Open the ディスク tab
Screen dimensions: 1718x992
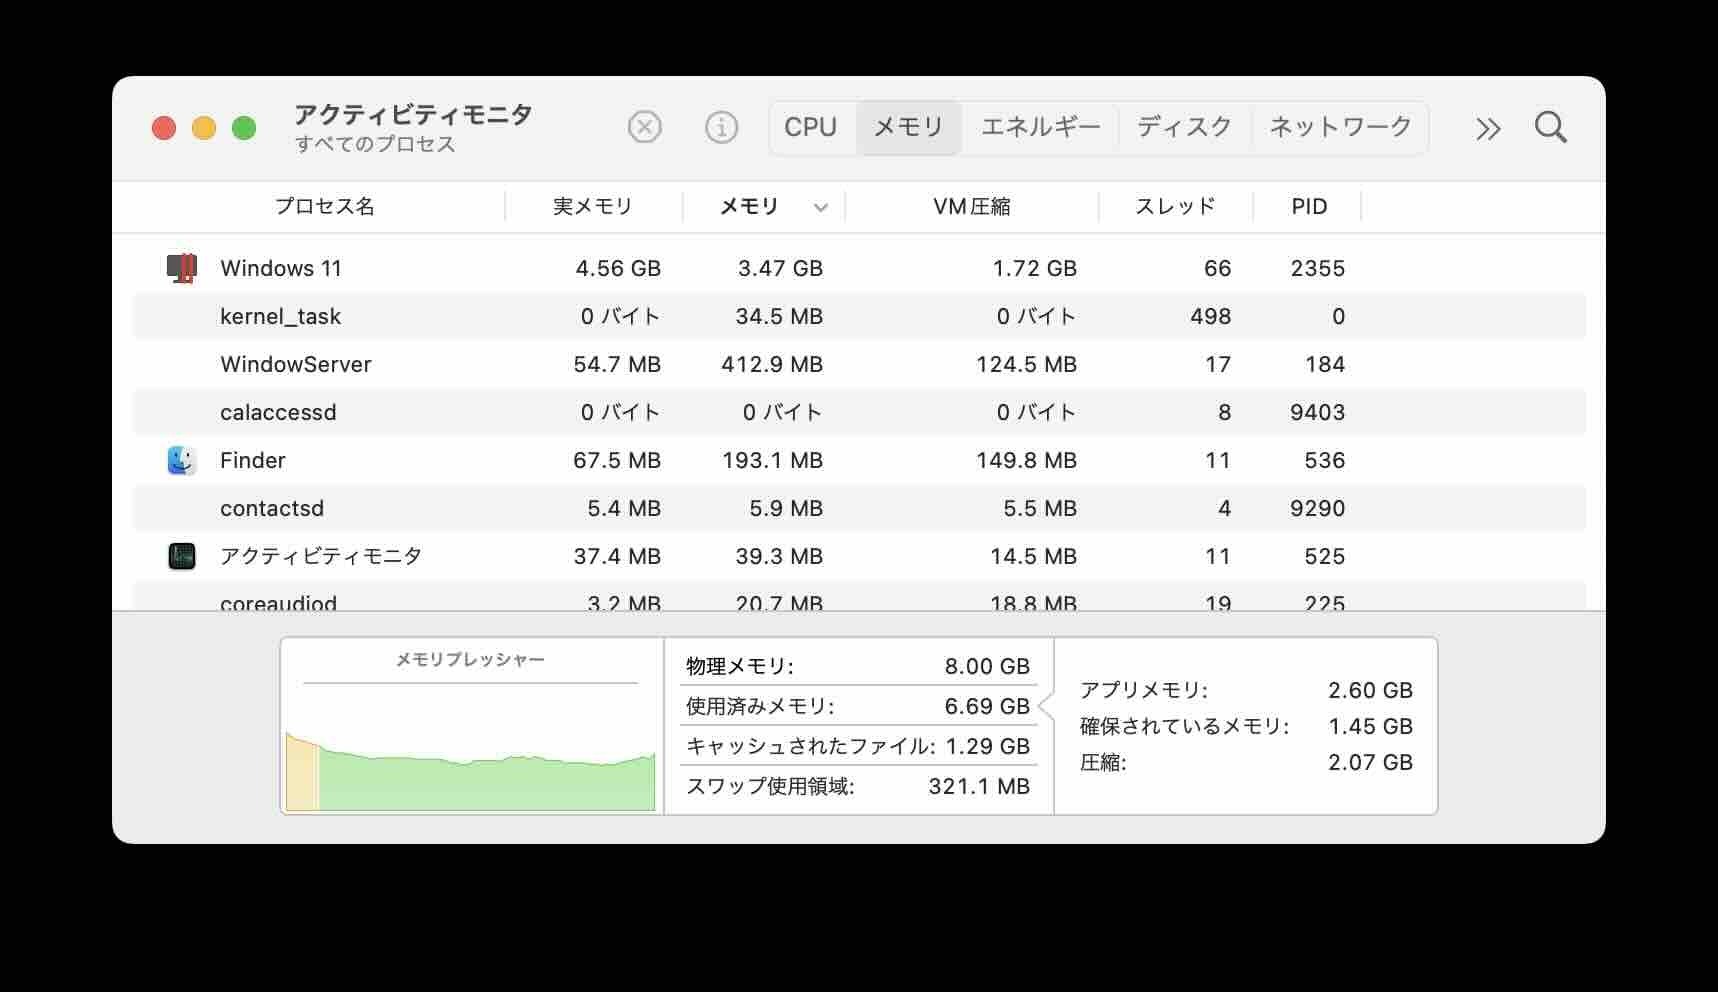click(1184, 127)
